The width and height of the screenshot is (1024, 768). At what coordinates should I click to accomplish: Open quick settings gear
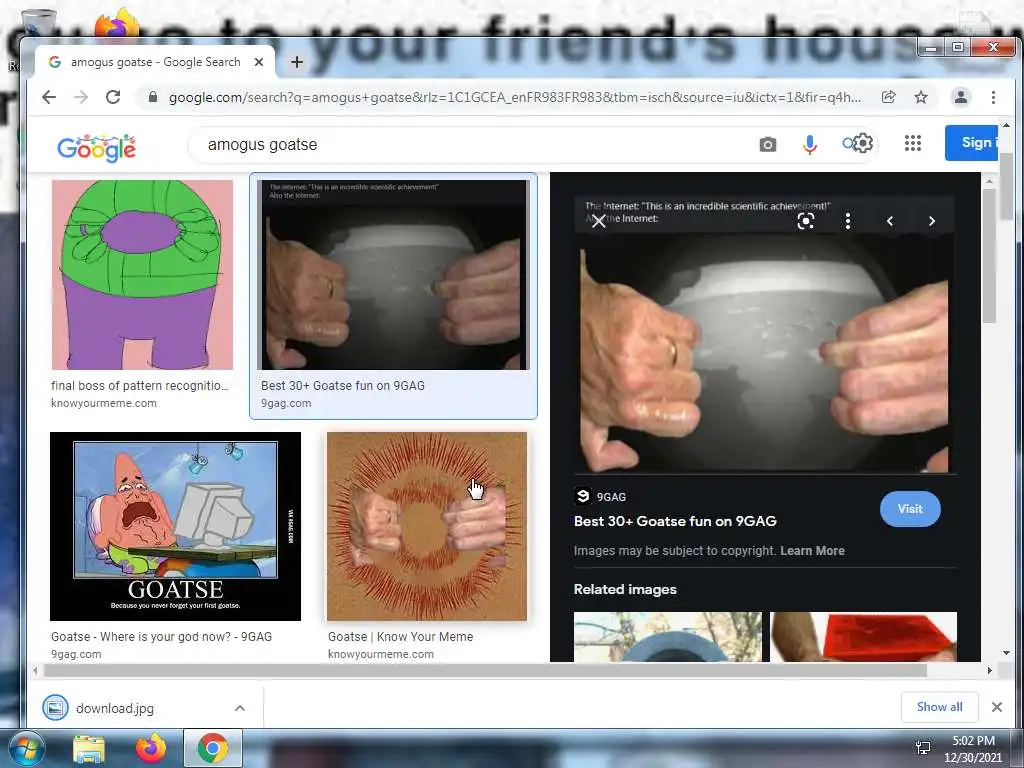click(863, 143)
